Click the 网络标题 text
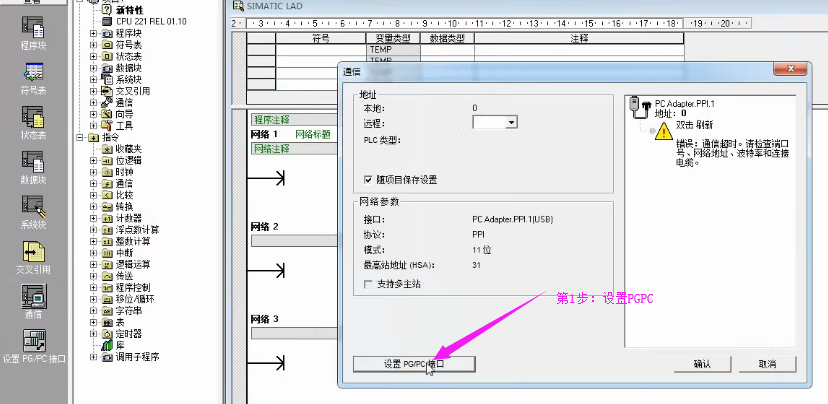828x404 pixels. [313, 135]
